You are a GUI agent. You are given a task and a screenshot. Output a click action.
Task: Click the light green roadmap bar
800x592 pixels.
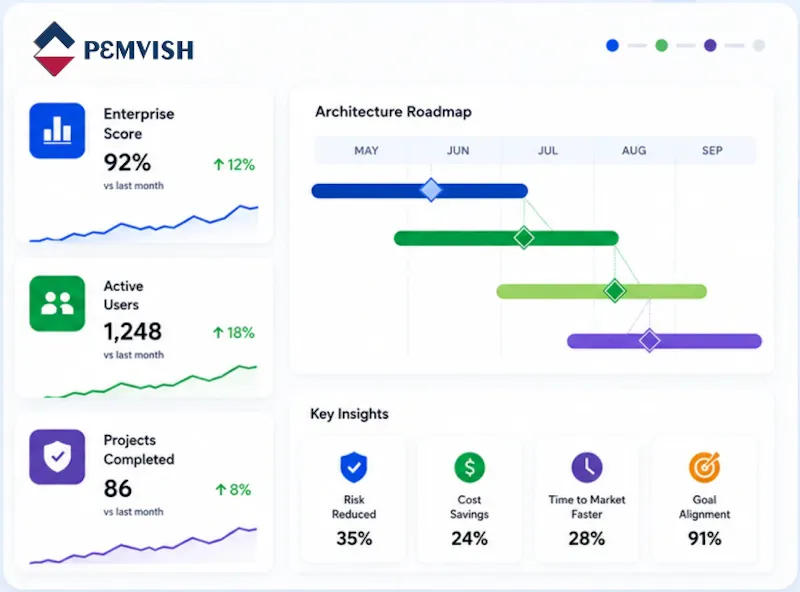pyautogui.click(x=602, y=291)
